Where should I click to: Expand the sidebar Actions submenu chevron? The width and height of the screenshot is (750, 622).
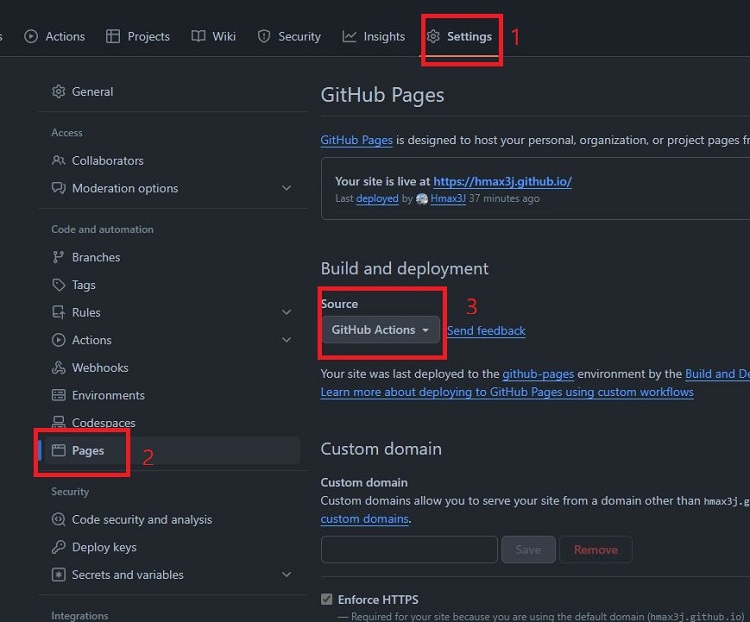[287, 340]
